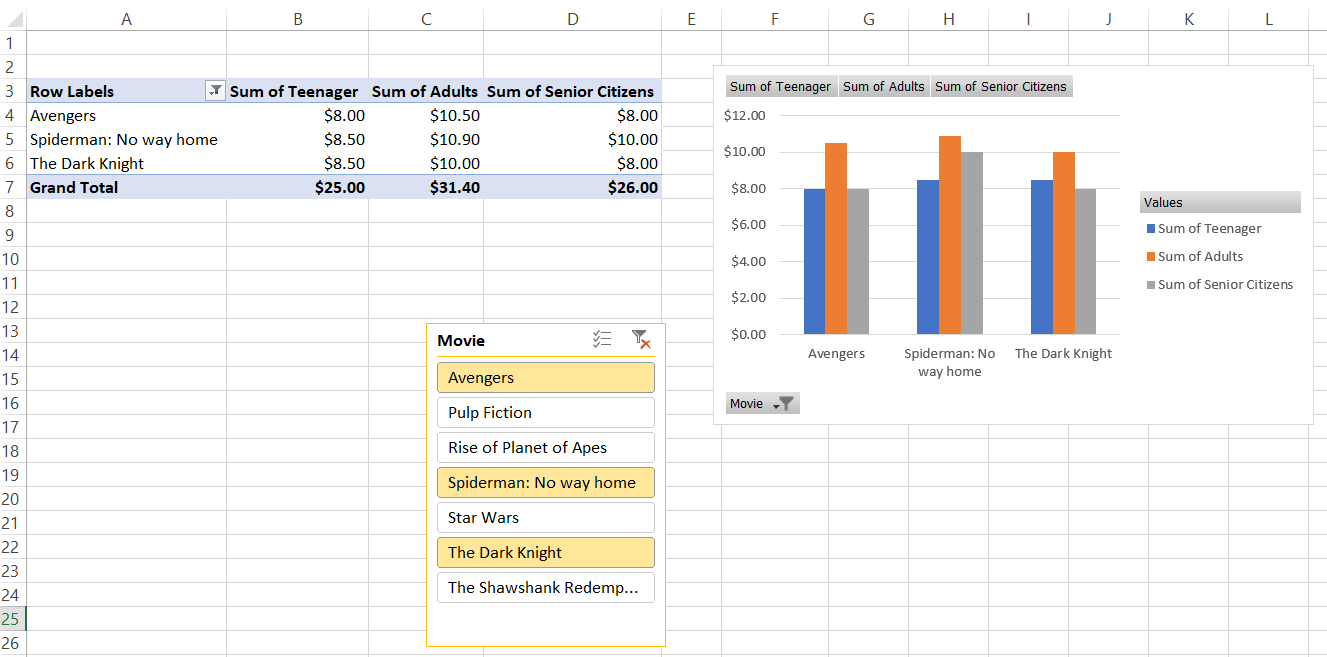Click the Sum of Adults chart field button

(x=884, y=87)
